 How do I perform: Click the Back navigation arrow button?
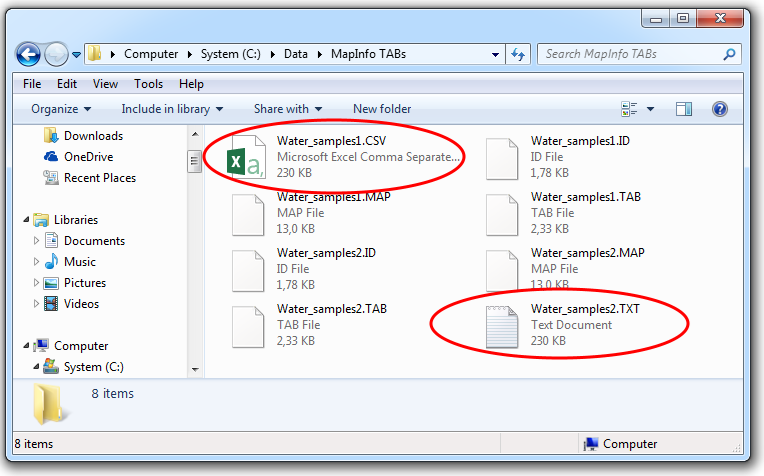[x=28, y=54]
